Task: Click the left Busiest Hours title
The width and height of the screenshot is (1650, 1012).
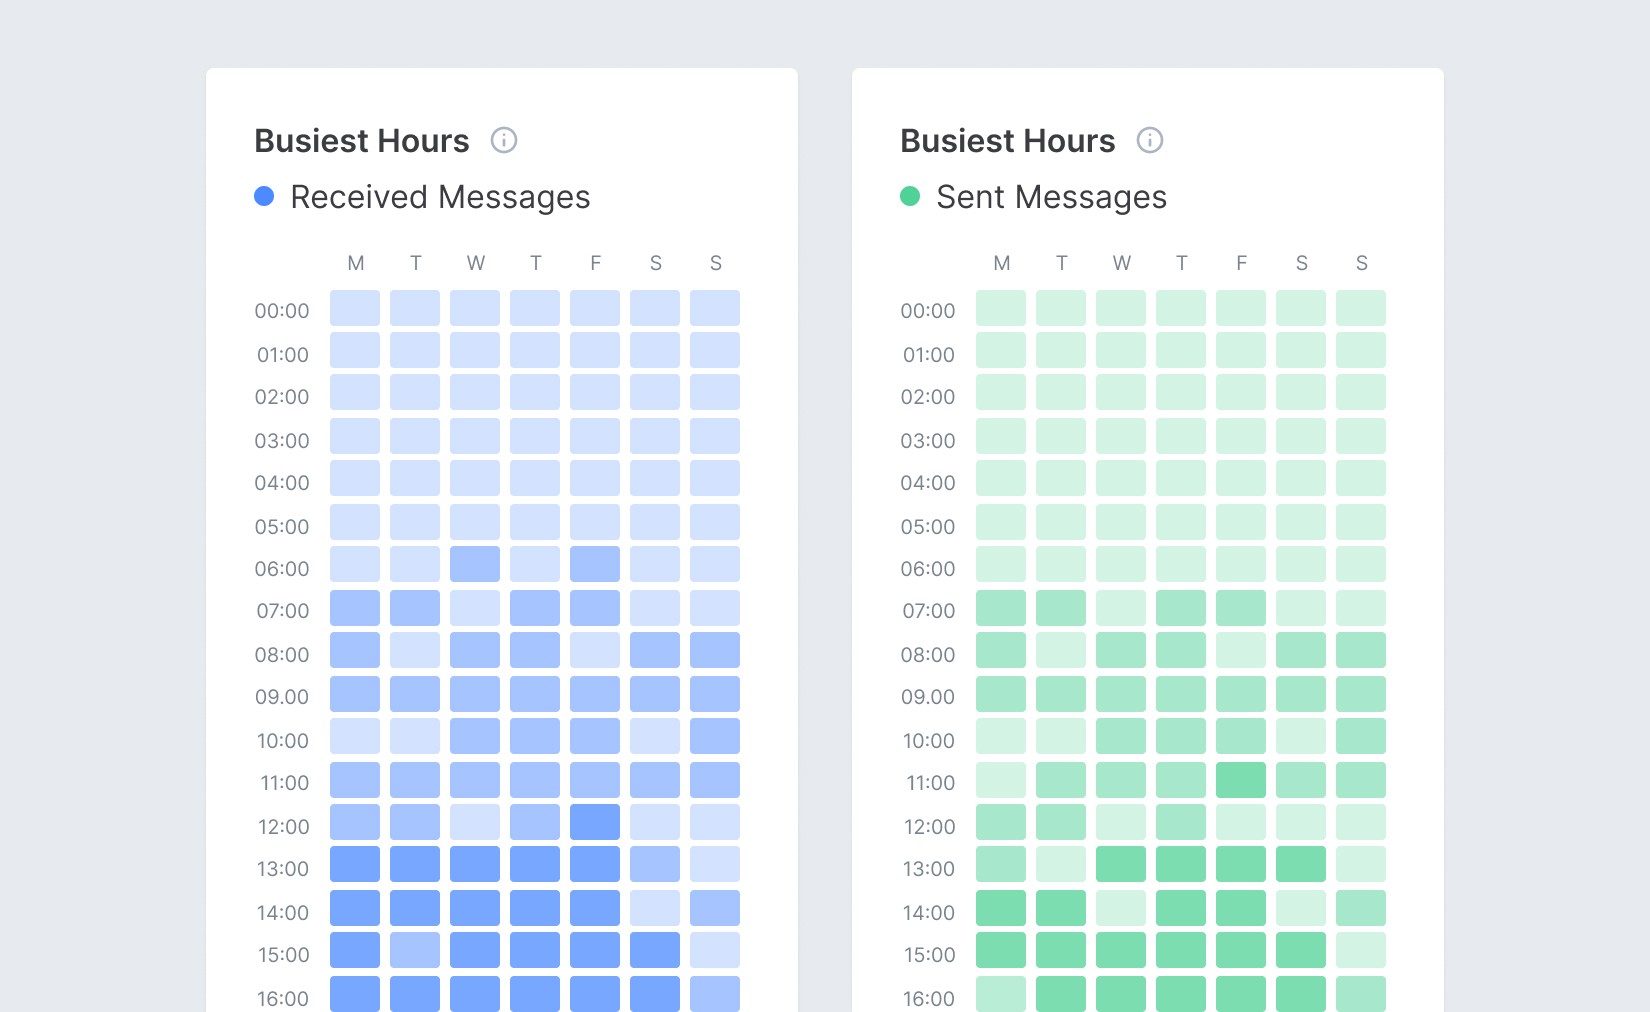Action: (361, 141)
